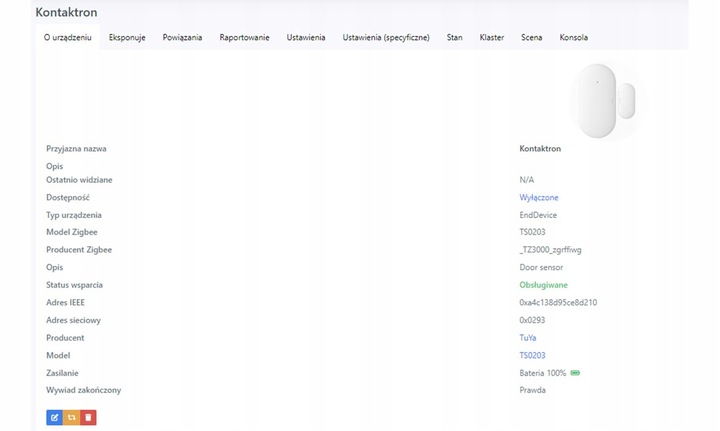
Task: Click the red delete device button
Action: tap(88, 417)
